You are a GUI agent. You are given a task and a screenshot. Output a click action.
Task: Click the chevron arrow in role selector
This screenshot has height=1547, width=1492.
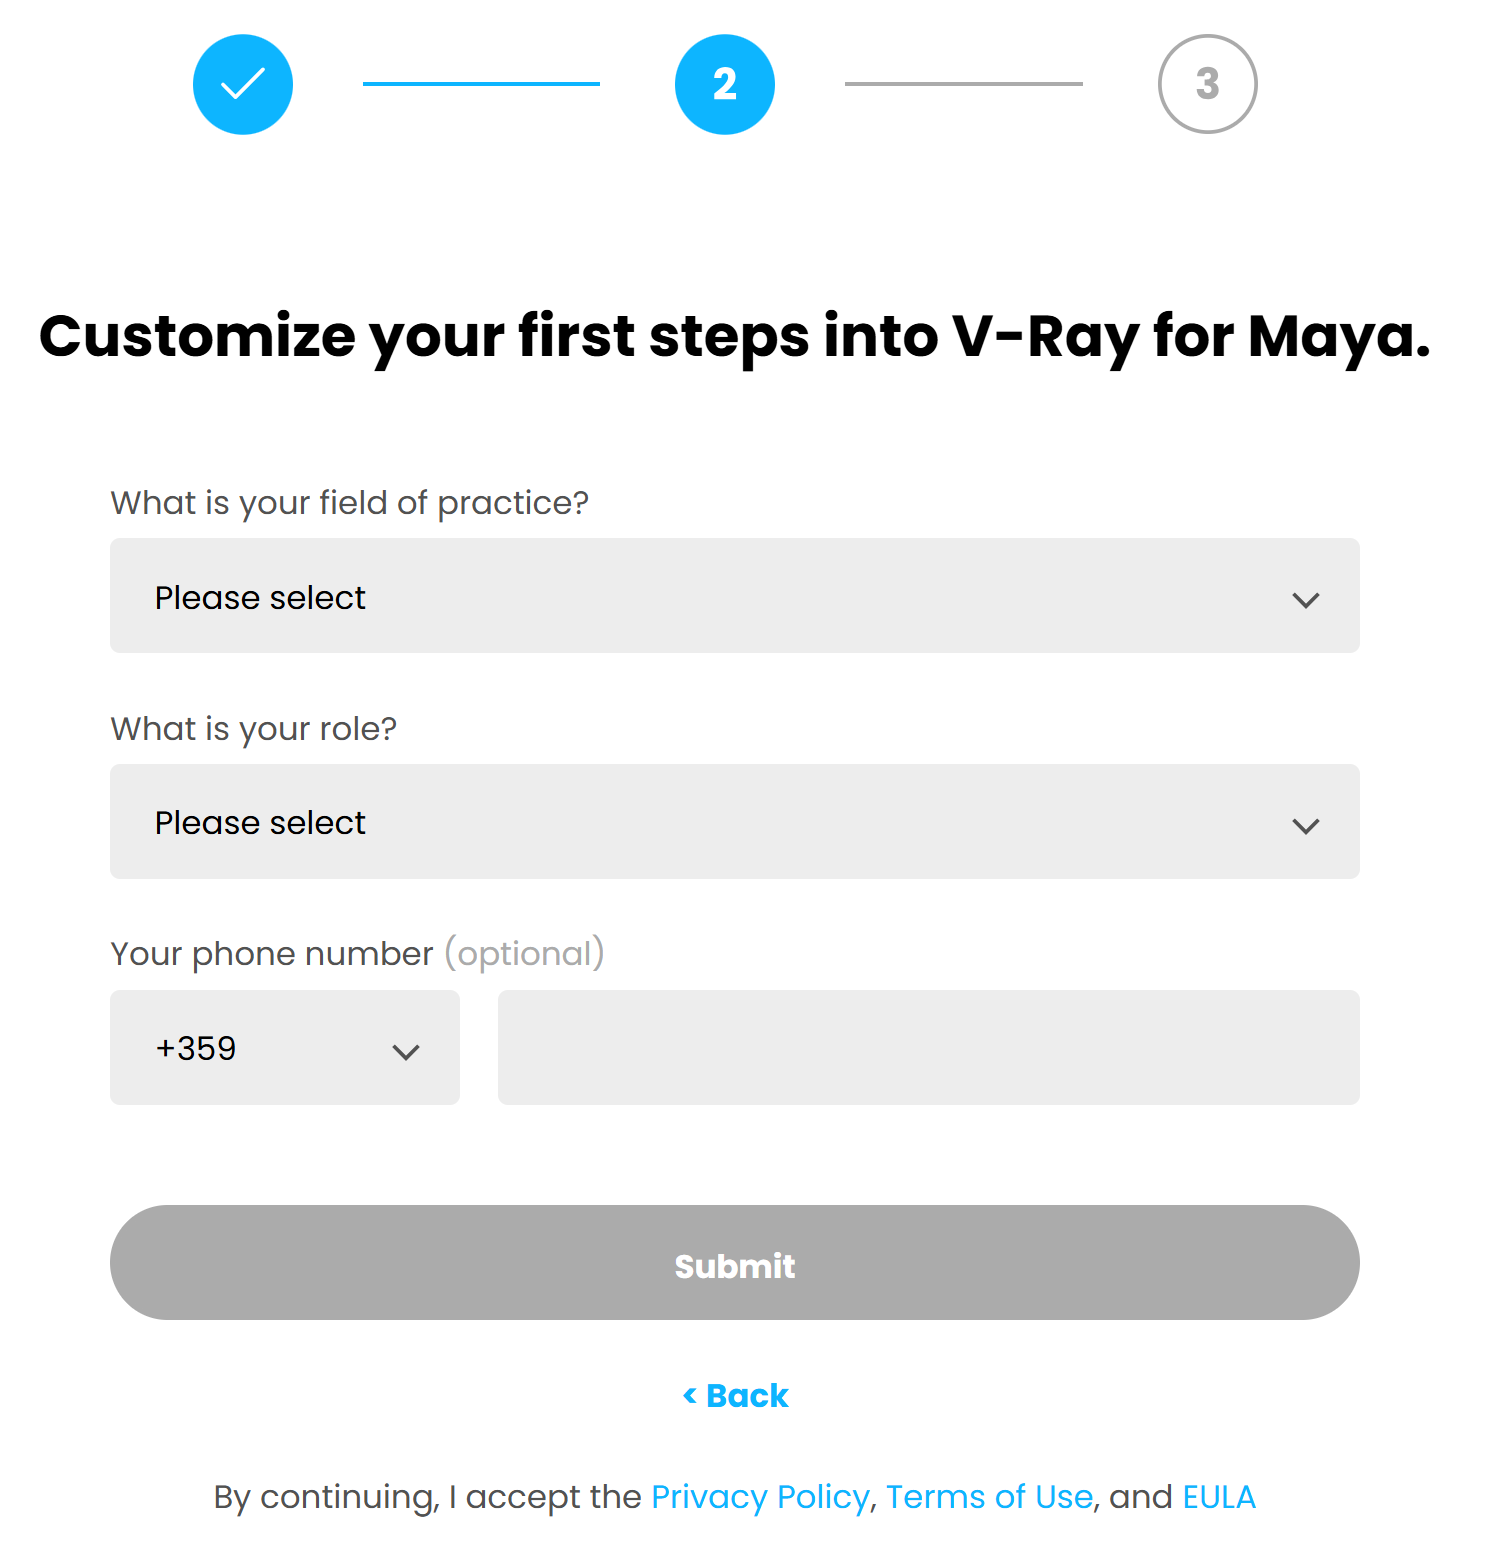pyautogui.click(x=1306, y=826)
